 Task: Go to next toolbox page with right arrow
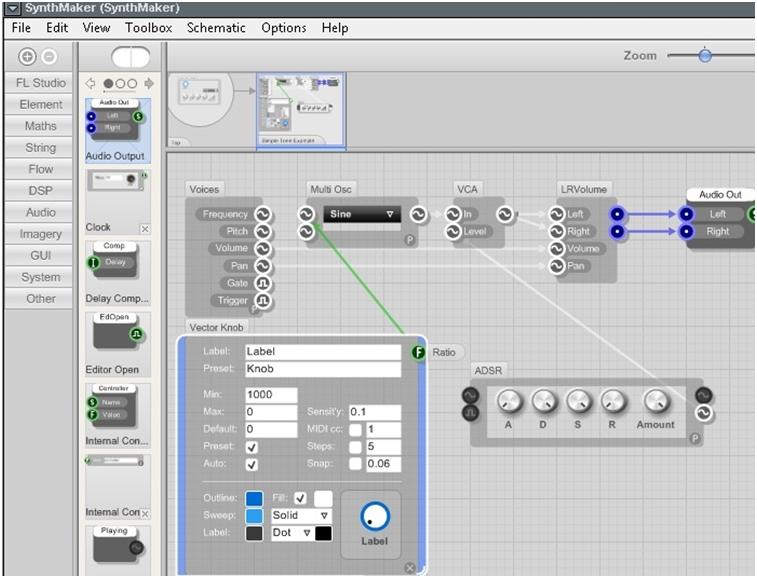point(149,84)
